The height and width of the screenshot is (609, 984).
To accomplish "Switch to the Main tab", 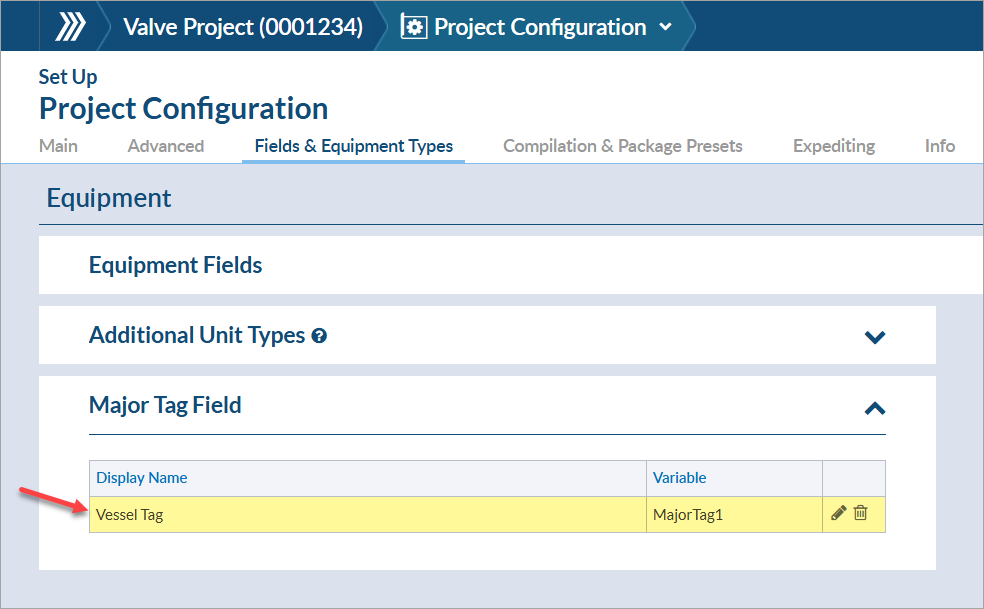I will click(x=58, y=146).
